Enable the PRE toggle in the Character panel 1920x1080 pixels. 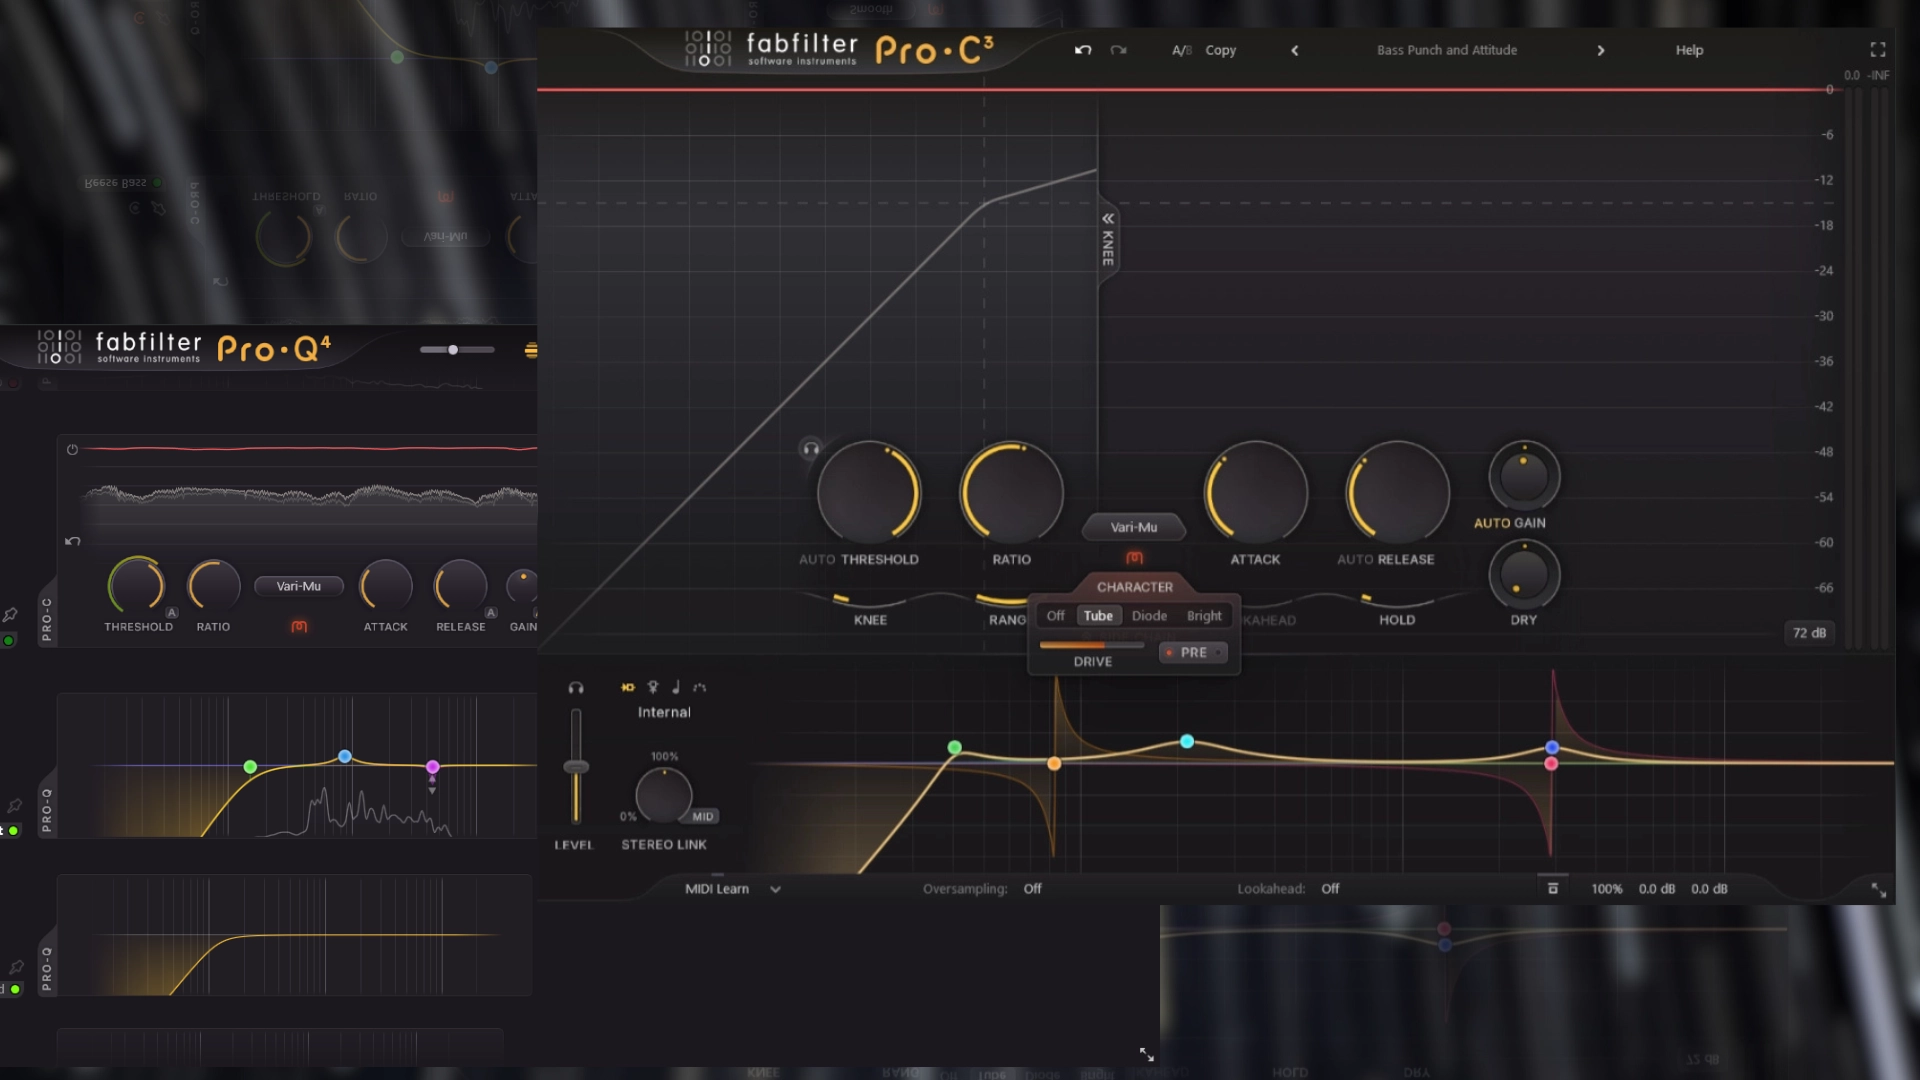pos(1192,652)
